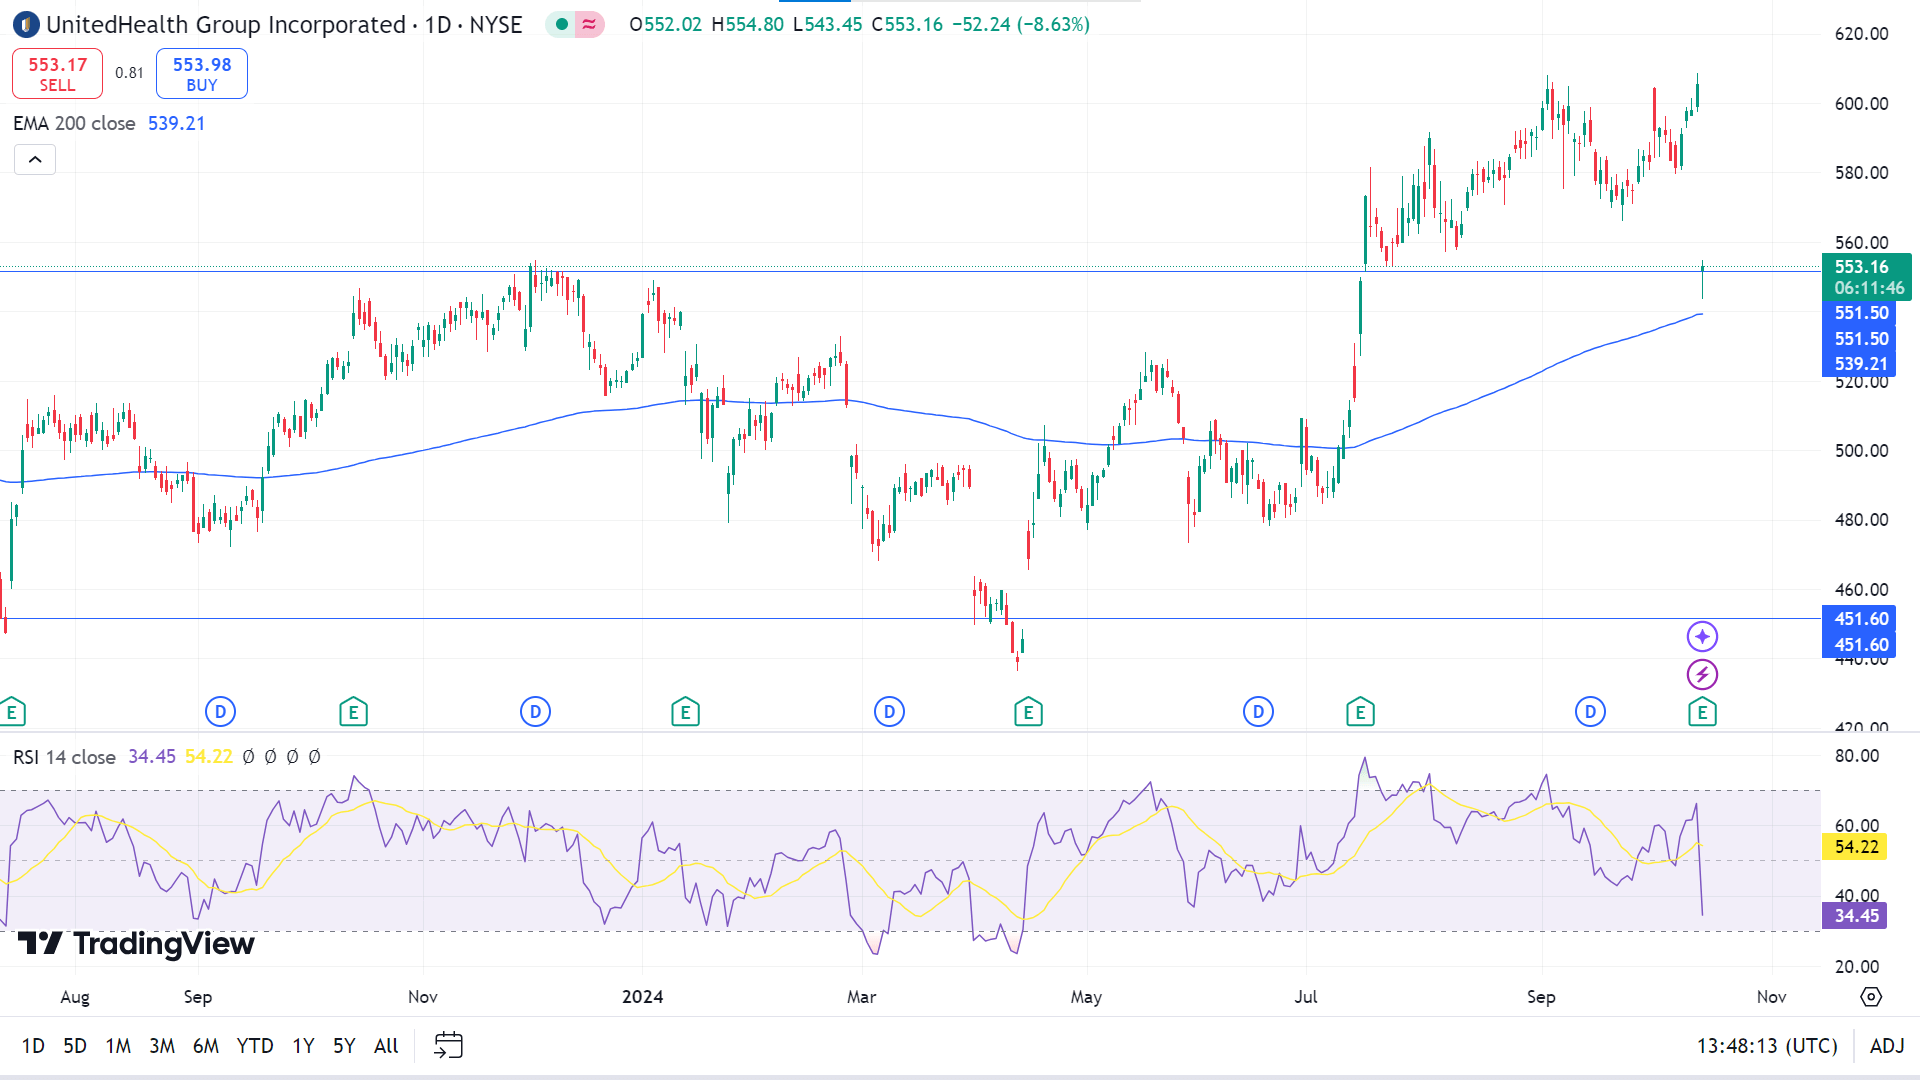Click the earnings marker E near mid-July 2024

click(1360, 712)
